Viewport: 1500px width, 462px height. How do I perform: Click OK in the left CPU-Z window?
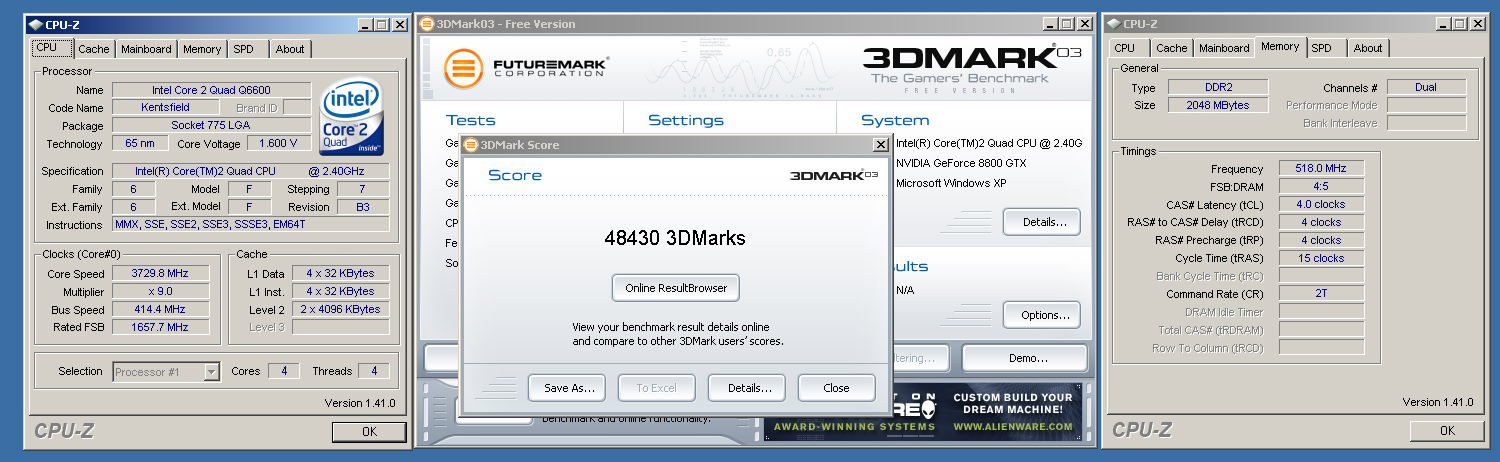tap(369, 432)
